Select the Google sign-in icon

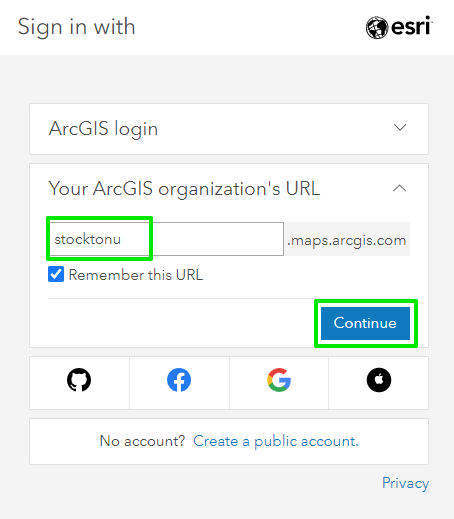coord(279,380)
